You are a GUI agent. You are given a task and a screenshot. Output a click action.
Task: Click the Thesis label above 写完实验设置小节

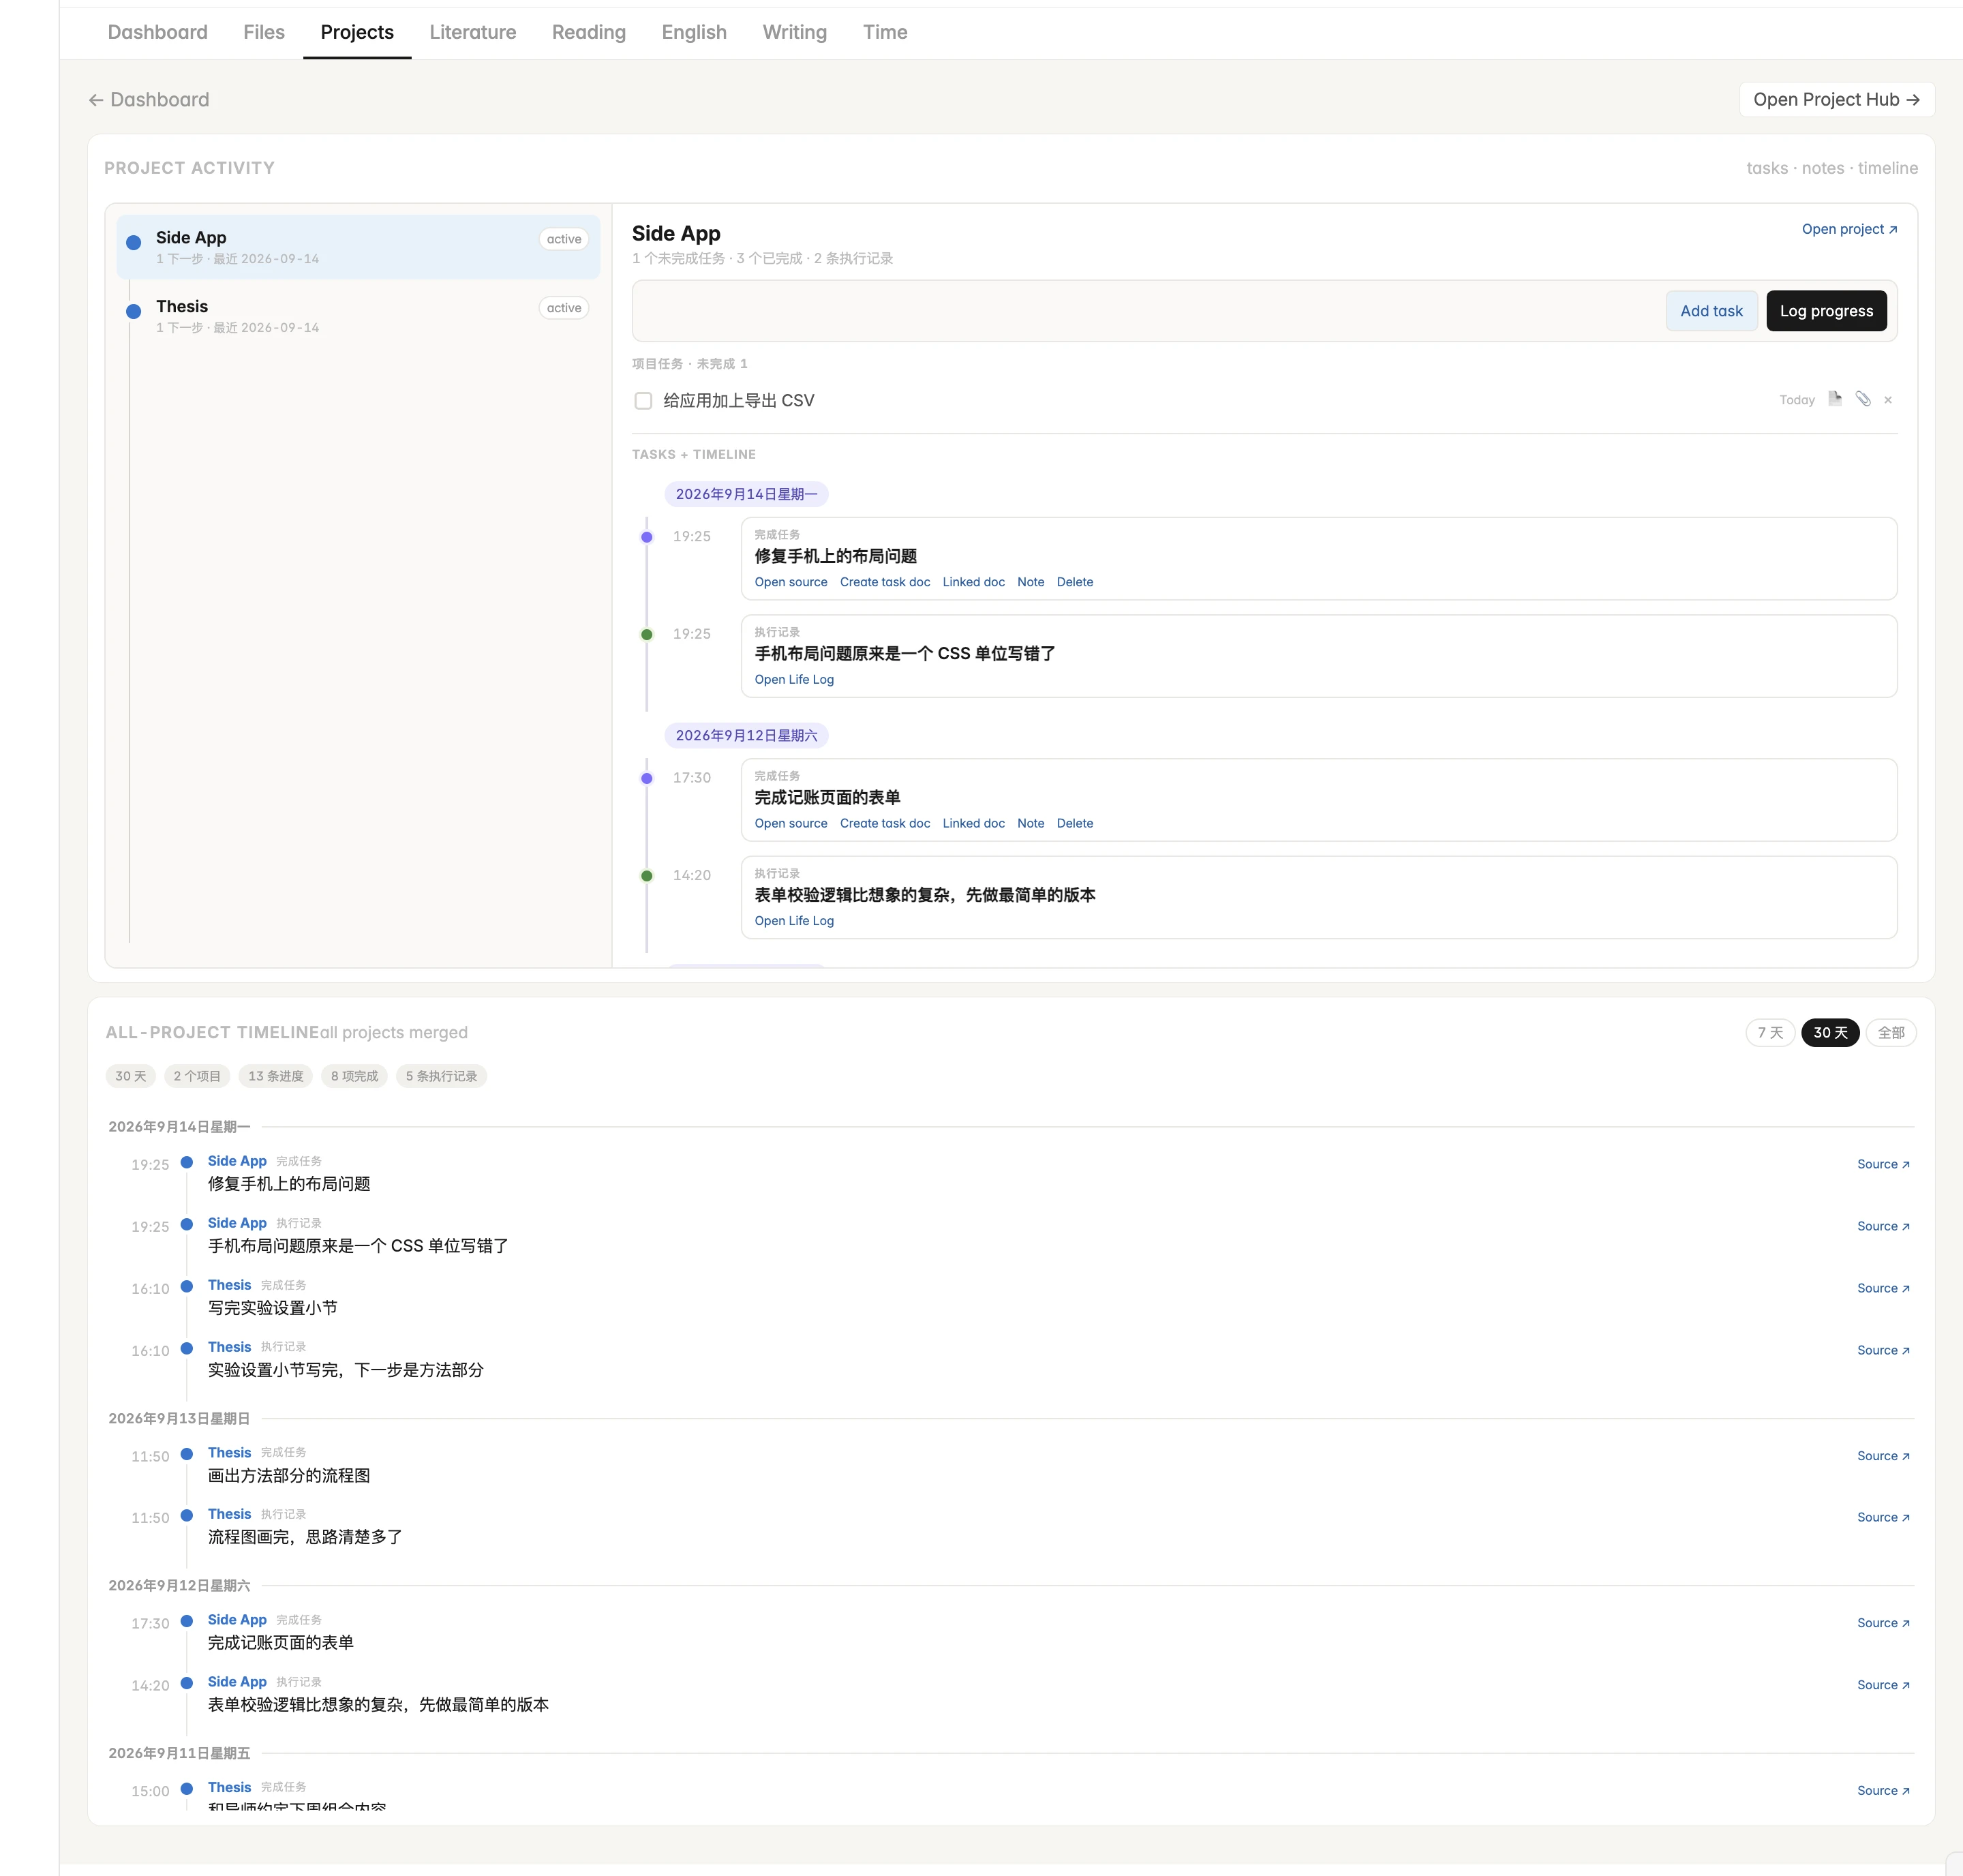coord(229,1285)
